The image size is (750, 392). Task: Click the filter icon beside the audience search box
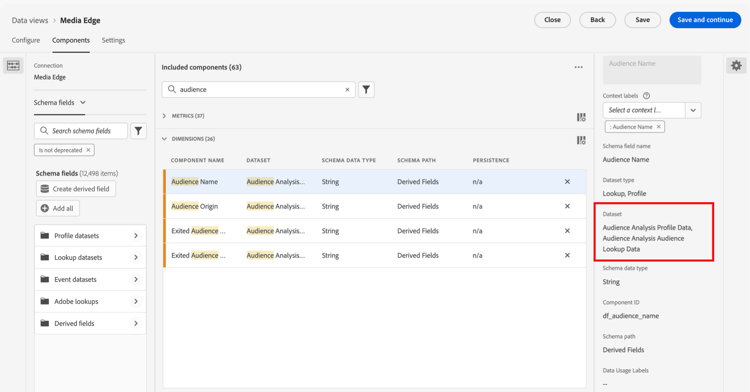(x=366, y=89)
